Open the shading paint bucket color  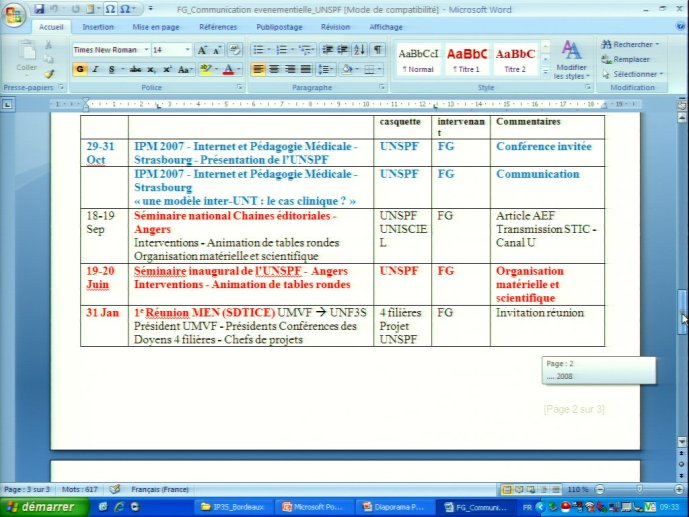(347, 69)
